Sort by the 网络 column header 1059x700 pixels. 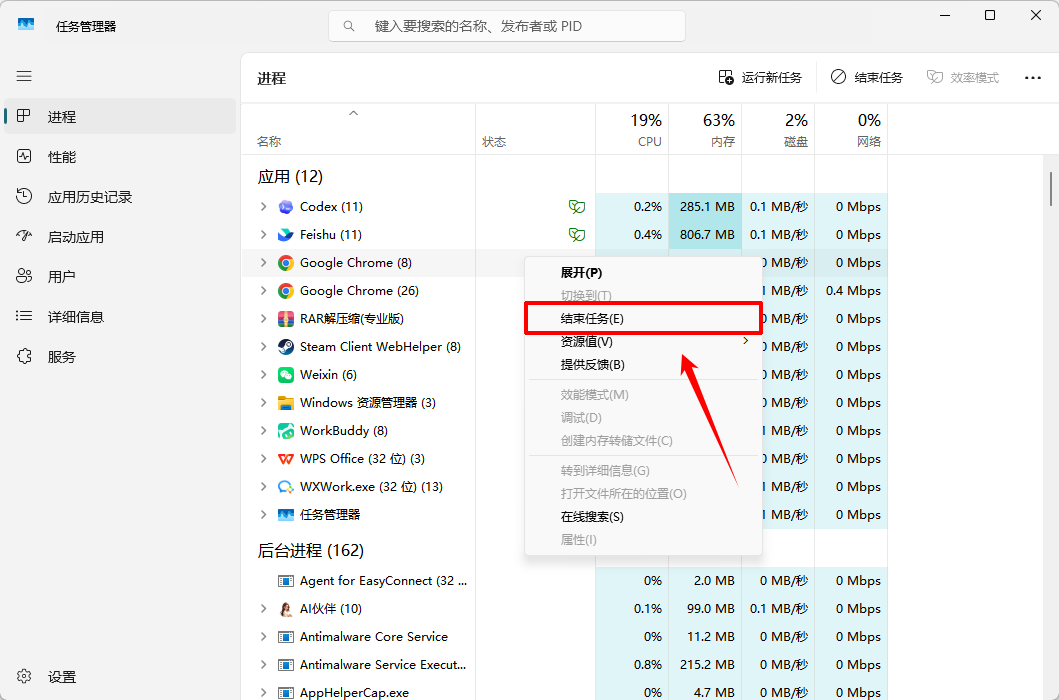(x=851, y=130)
